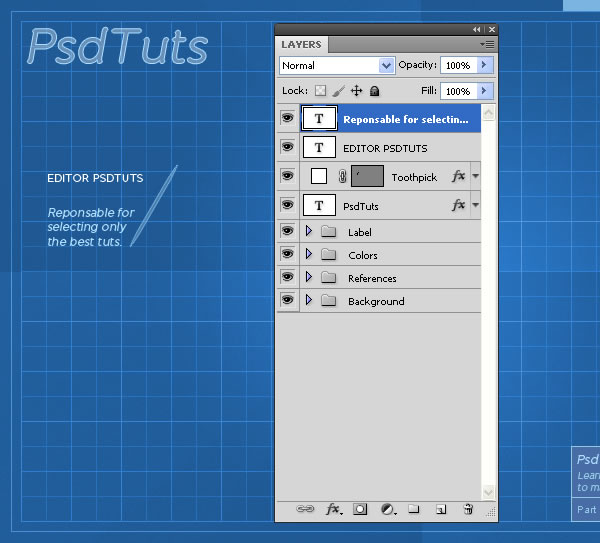600x543 pixels.
Task: Click the Opacity 100% field
Action: pos(458,65)
